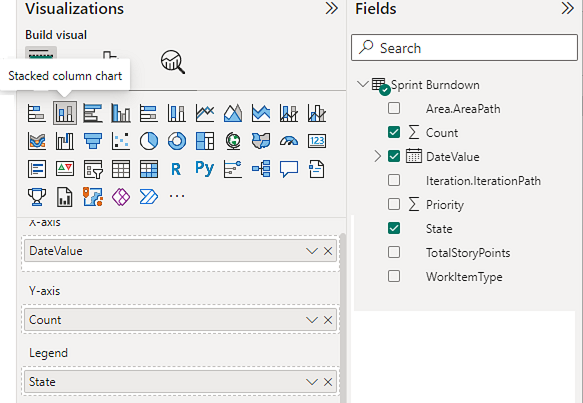Select the stacked area chart visual
Image resolution: width=583 pixels, height=403 pixels.
click(x=261, y=113)
